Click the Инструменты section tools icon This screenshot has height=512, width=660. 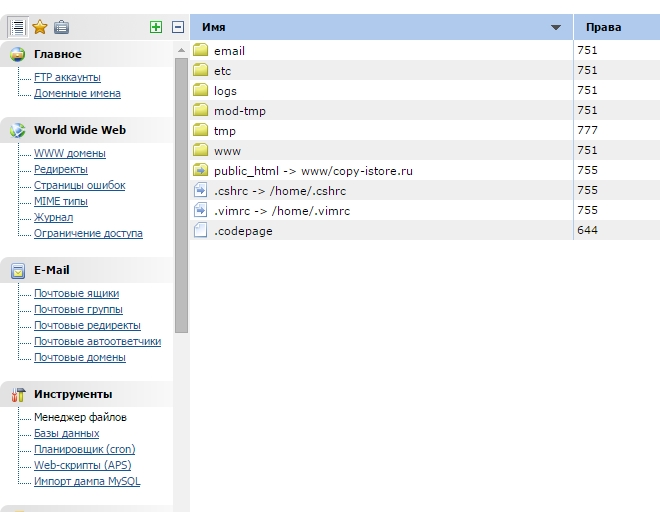coord(18,395)
